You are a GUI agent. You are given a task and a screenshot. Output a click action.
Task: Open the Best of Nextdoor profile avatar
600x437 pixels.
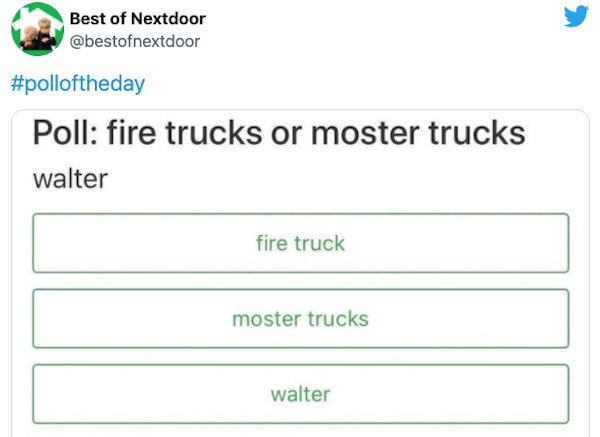pyautogui.click(x=38, y=29)
